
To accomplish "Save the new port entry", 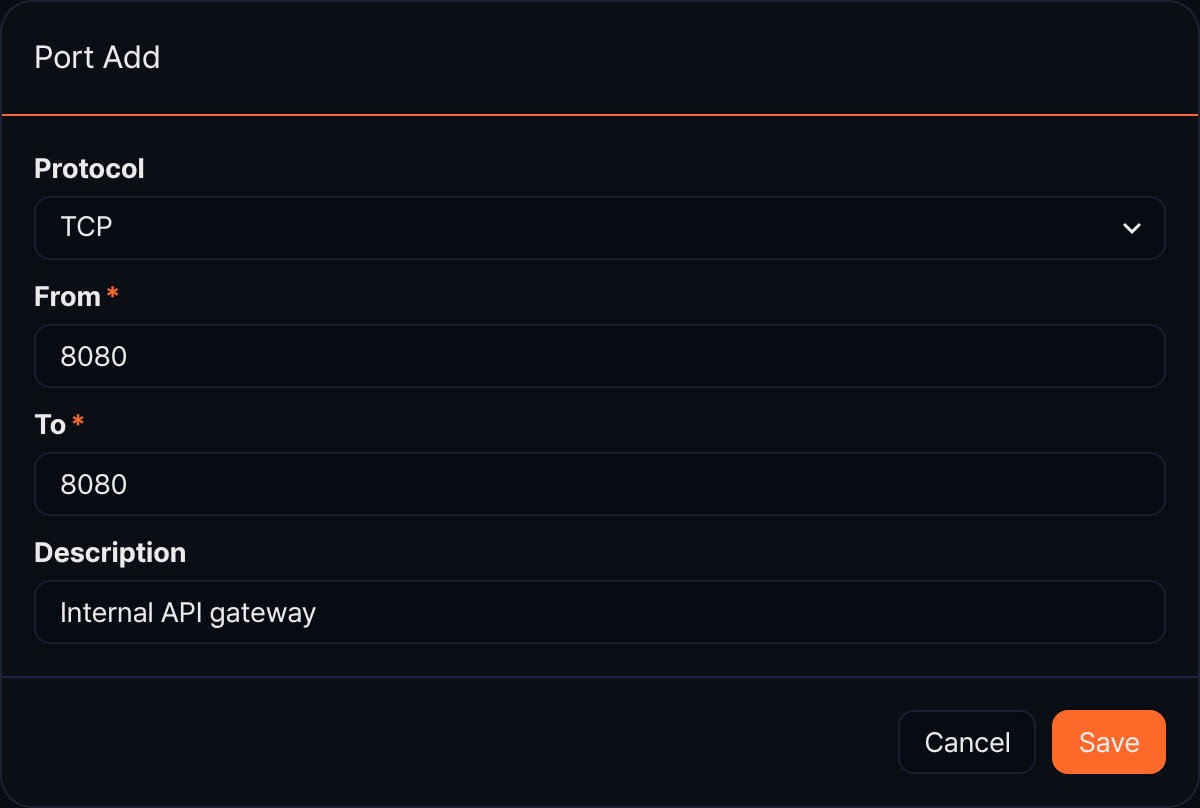I will (x=1109, y=742).
